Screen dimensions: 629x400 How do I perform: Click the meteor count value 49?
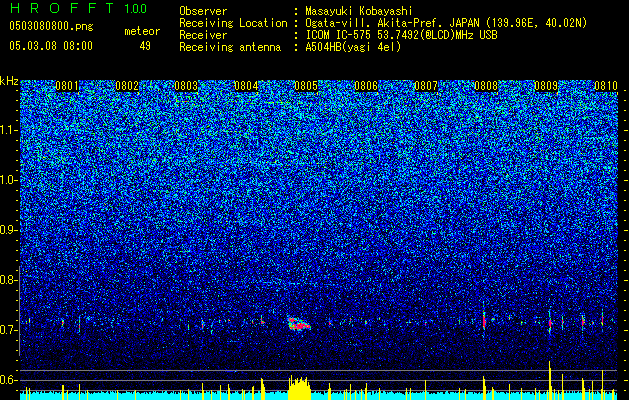(145, 46)
